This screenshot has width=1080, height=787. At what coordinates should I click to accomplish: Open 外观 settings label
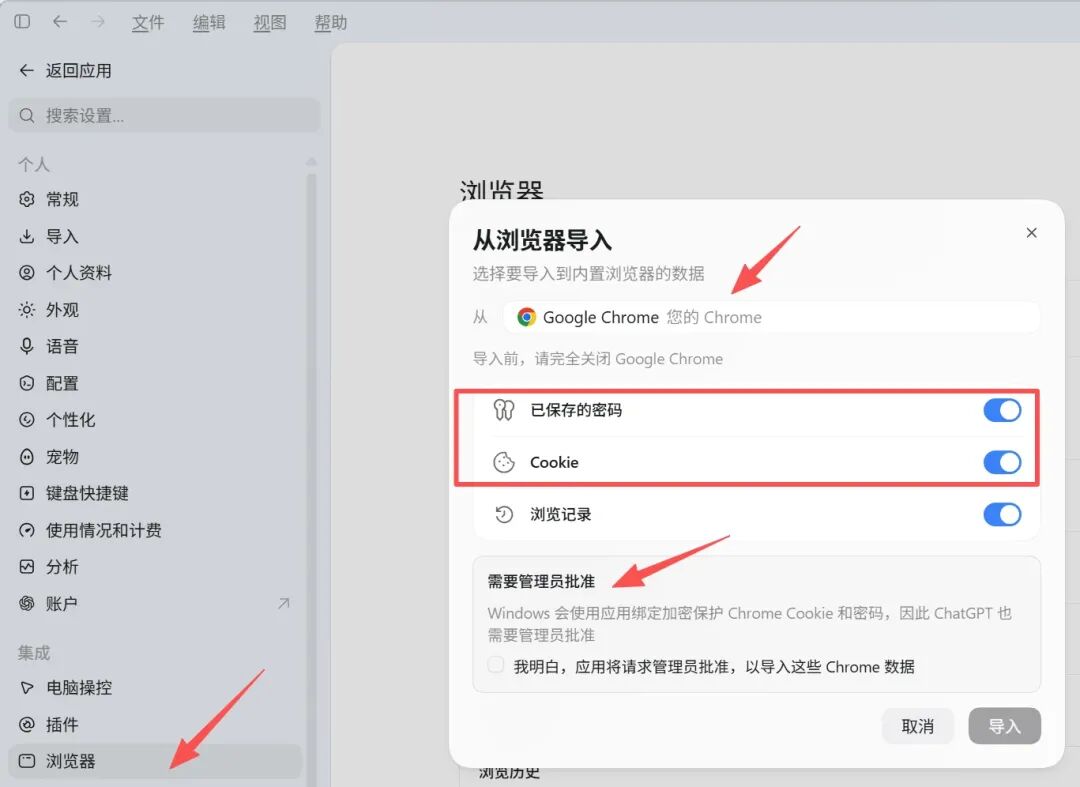62,309
